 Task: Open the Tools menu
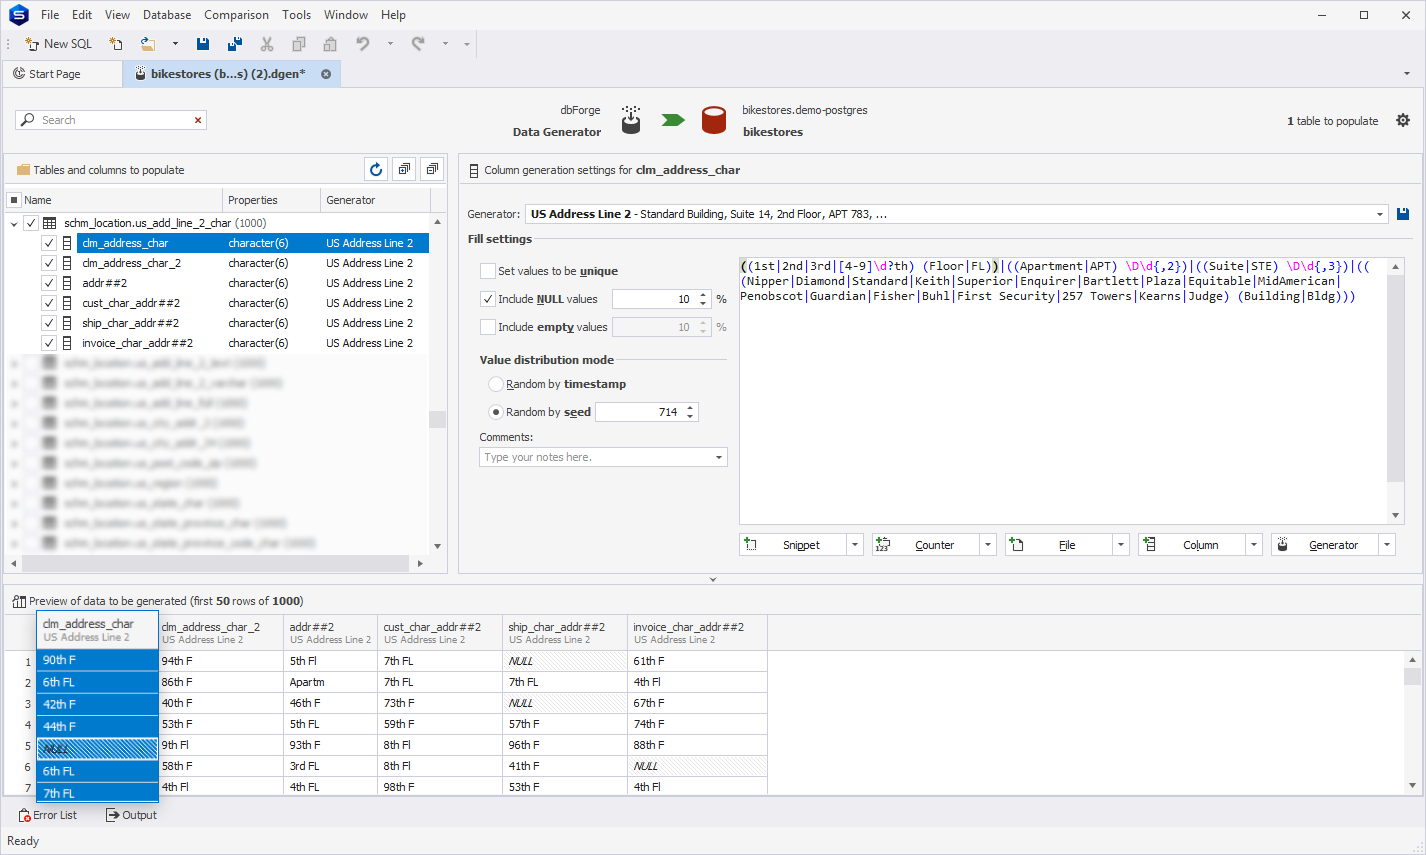coord(296,15)
